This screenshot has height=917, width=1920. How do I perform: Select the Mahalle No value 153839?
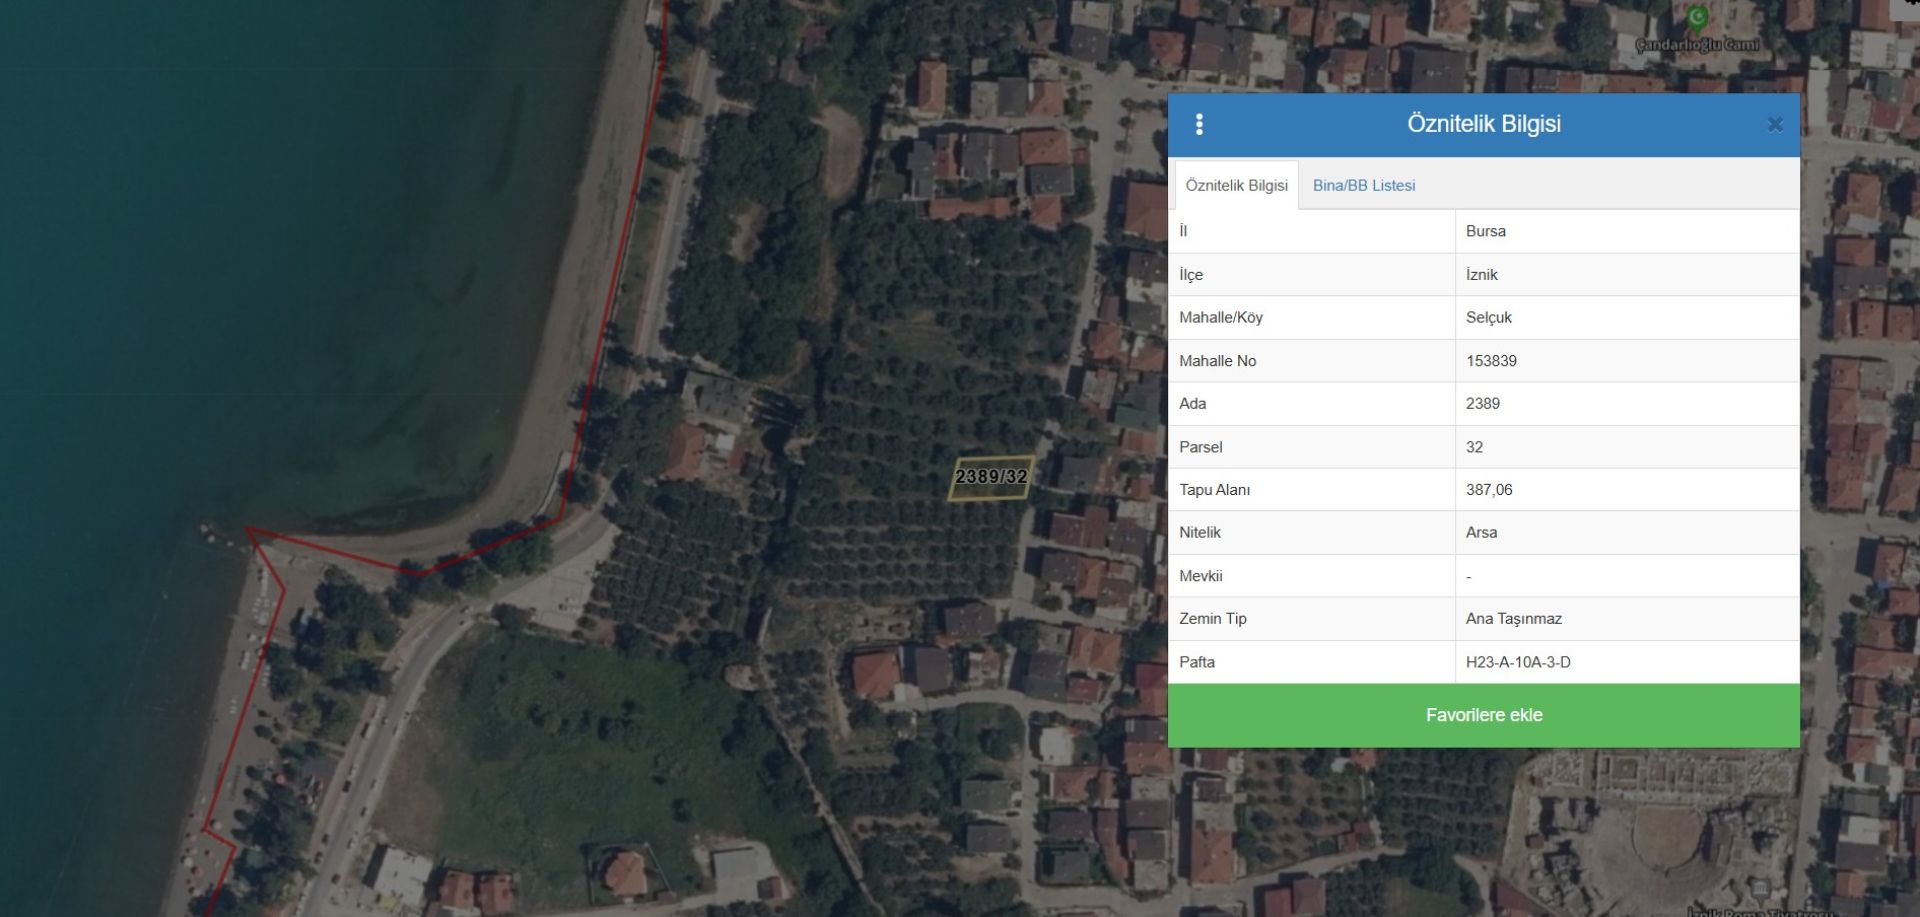click(1491, 361)
